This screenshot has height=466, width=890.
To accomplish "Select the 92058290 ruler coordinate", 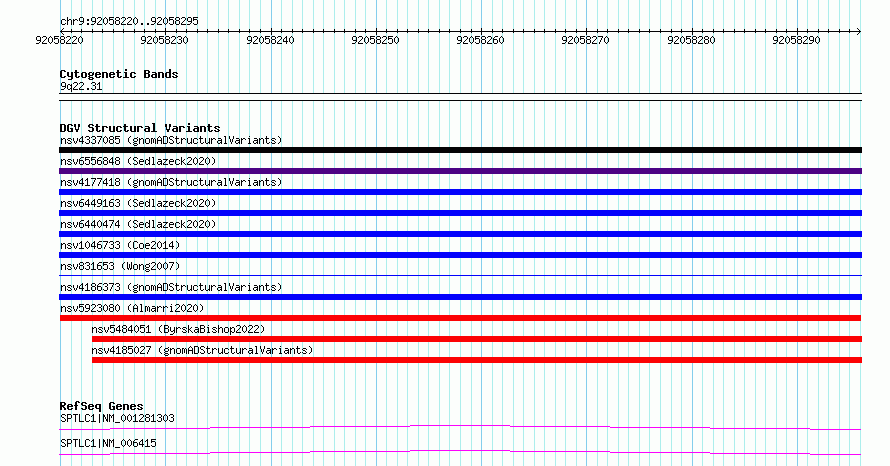I will click(x=796, y=40).
